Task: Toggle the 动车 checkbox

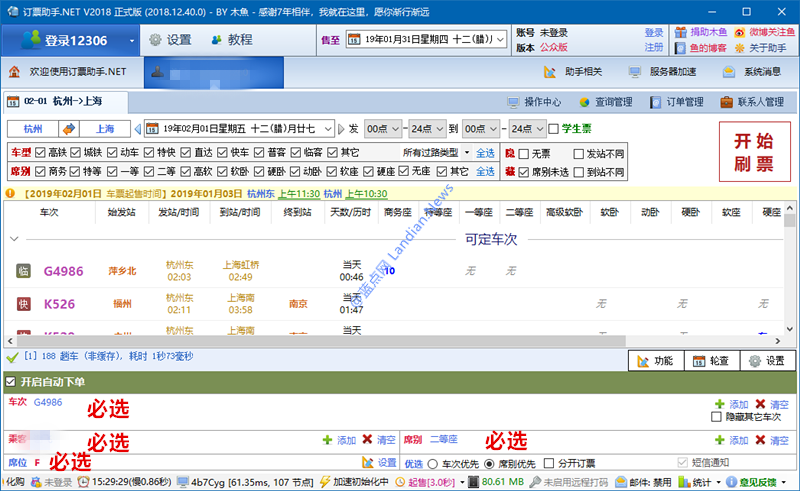Action: click(112, 152)
